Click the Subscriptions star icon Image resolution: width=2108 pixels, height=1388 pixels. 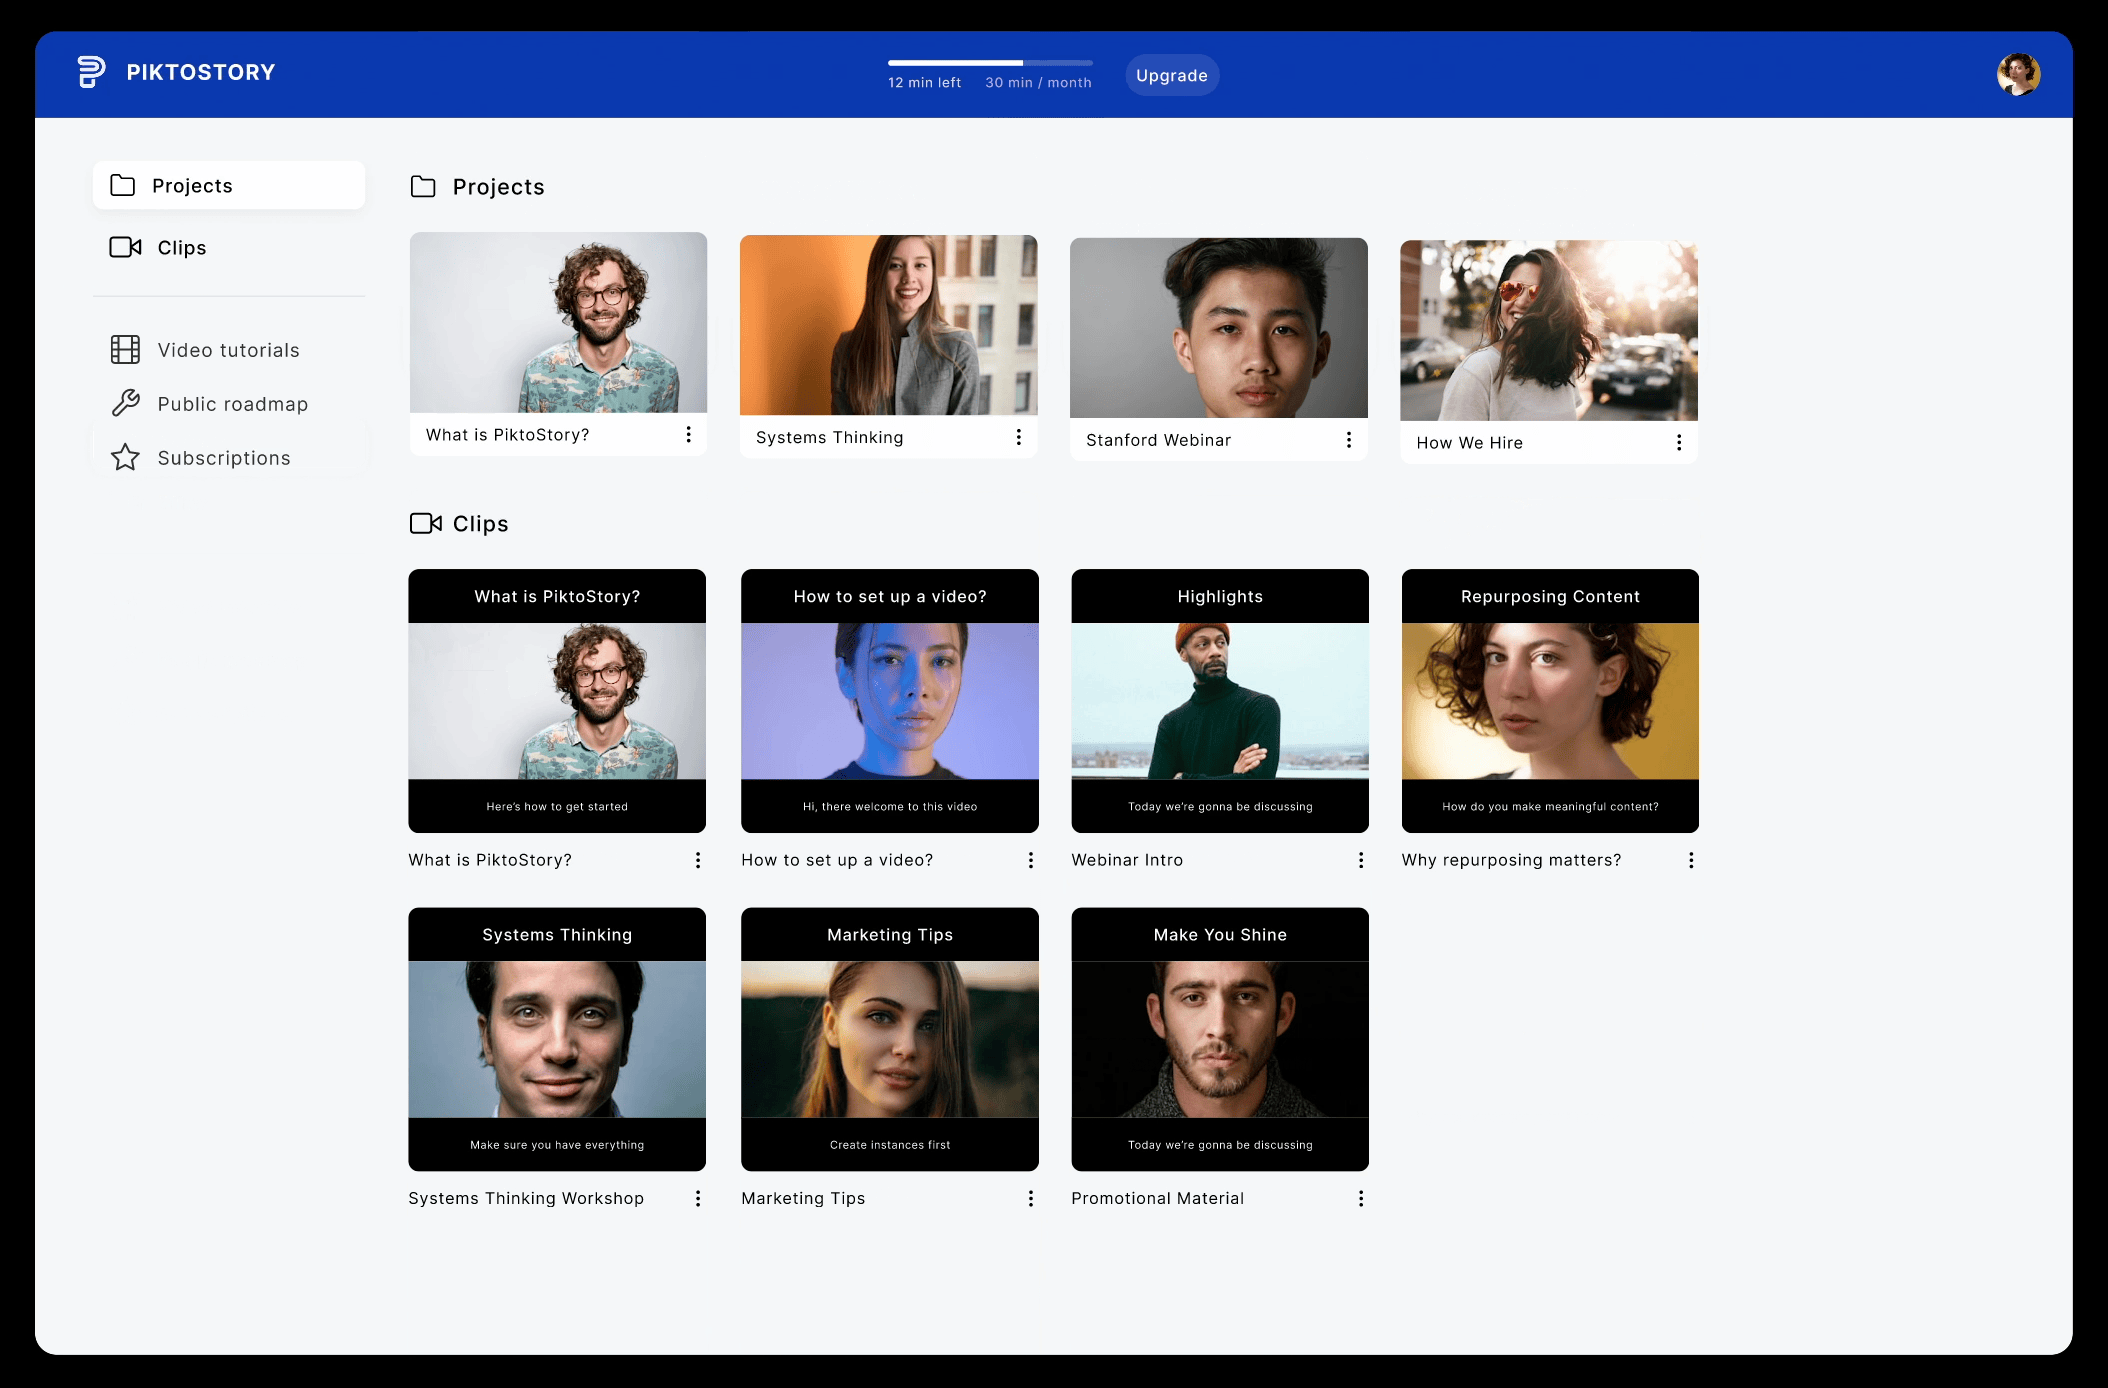125,457
